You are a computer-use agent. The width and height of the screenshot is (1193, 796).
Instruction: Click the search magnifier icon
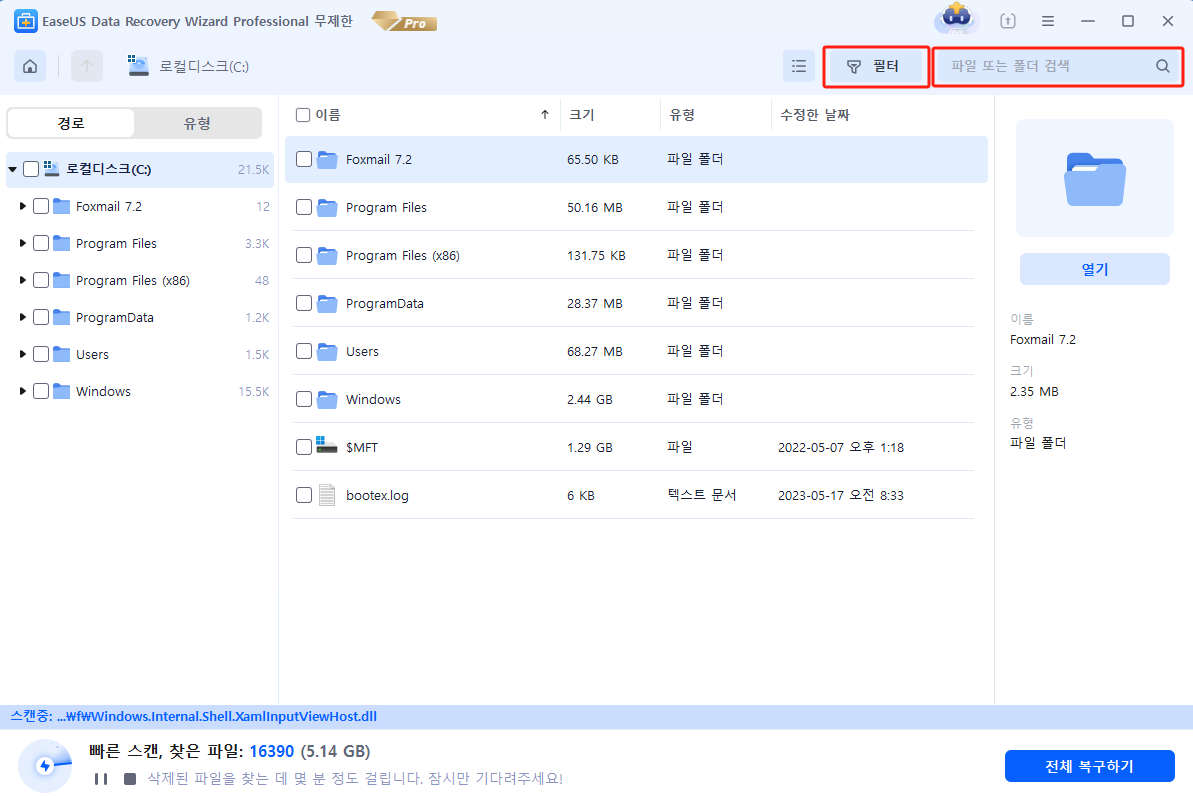(x=1163, y=66)
